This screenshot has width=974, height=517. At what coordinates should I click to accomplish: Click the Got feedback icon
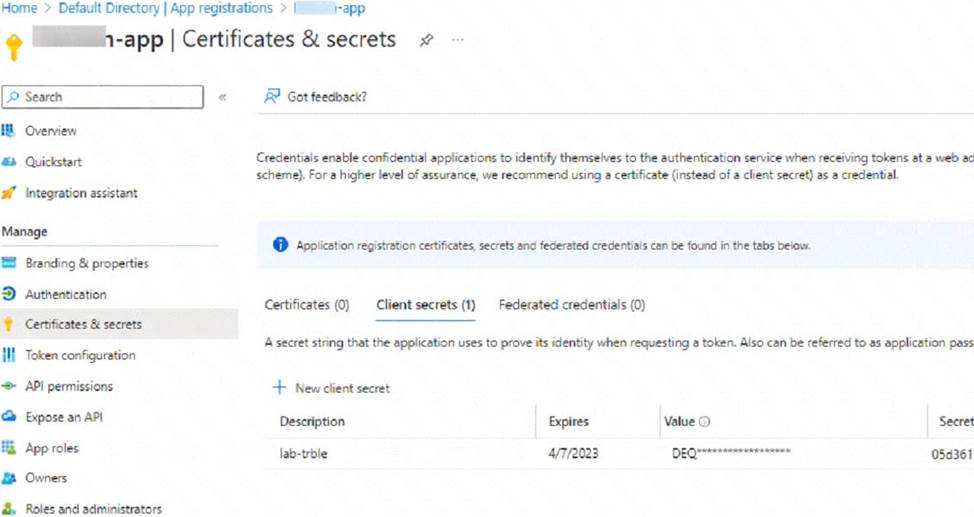pos(272,96)
